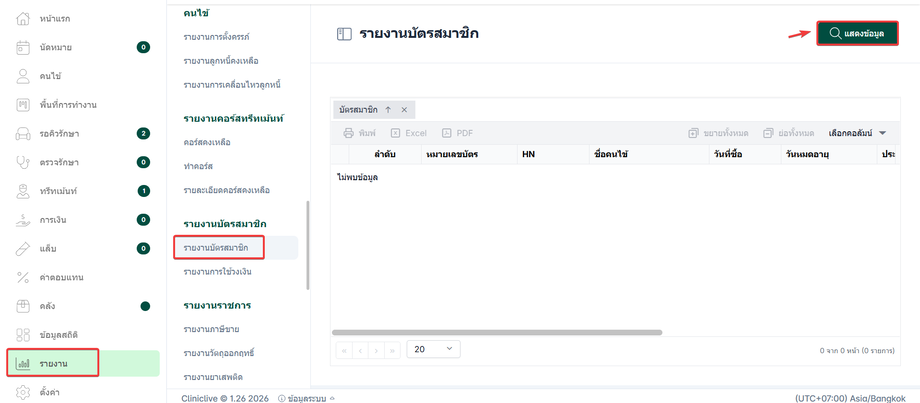Open the page size dropdown showing 20

[434, 348]
